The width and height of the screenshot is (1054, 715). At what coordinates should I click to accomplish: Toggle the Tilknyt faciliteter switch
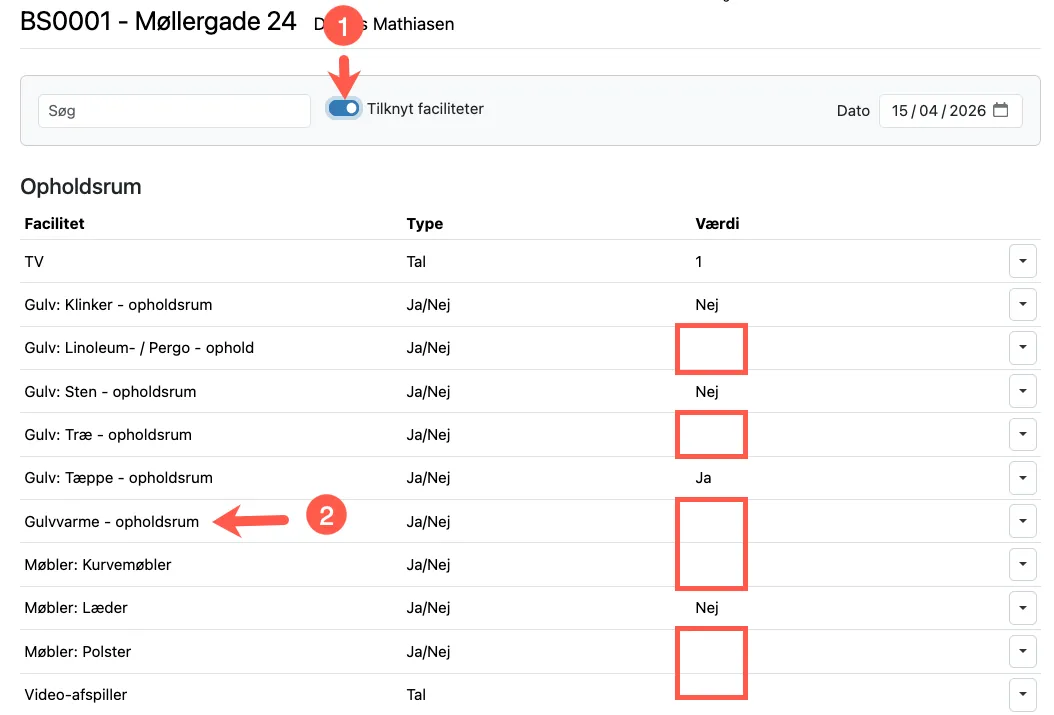344,109
